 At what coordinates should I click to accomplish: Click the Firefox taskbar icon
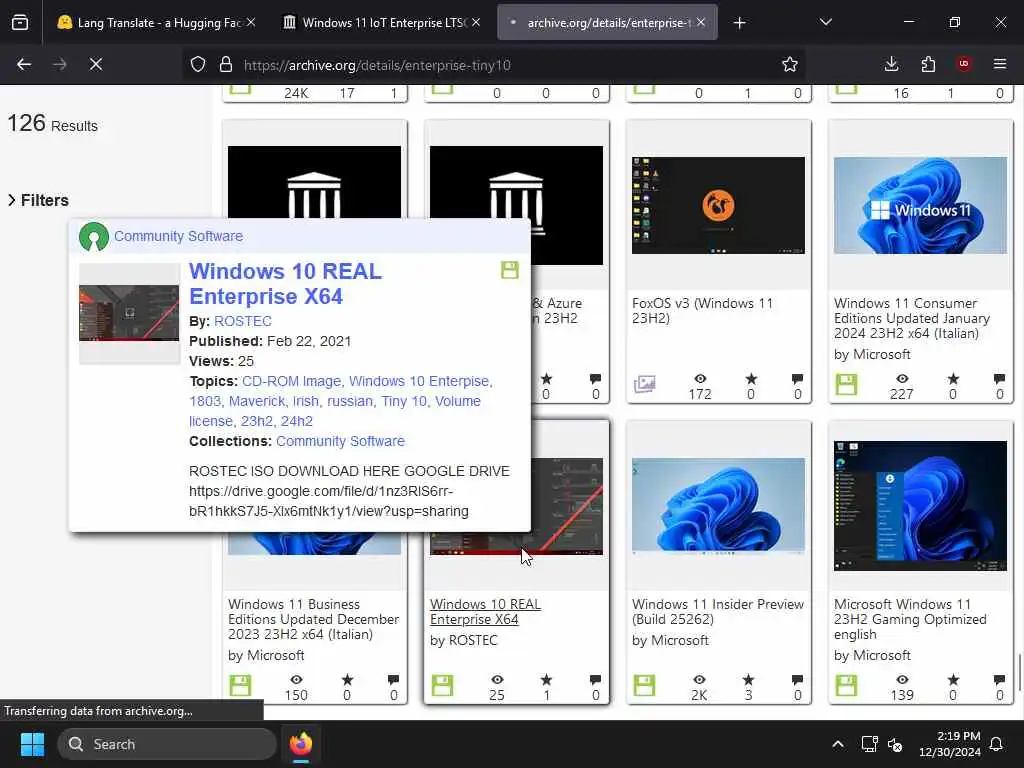pos(301,744)
